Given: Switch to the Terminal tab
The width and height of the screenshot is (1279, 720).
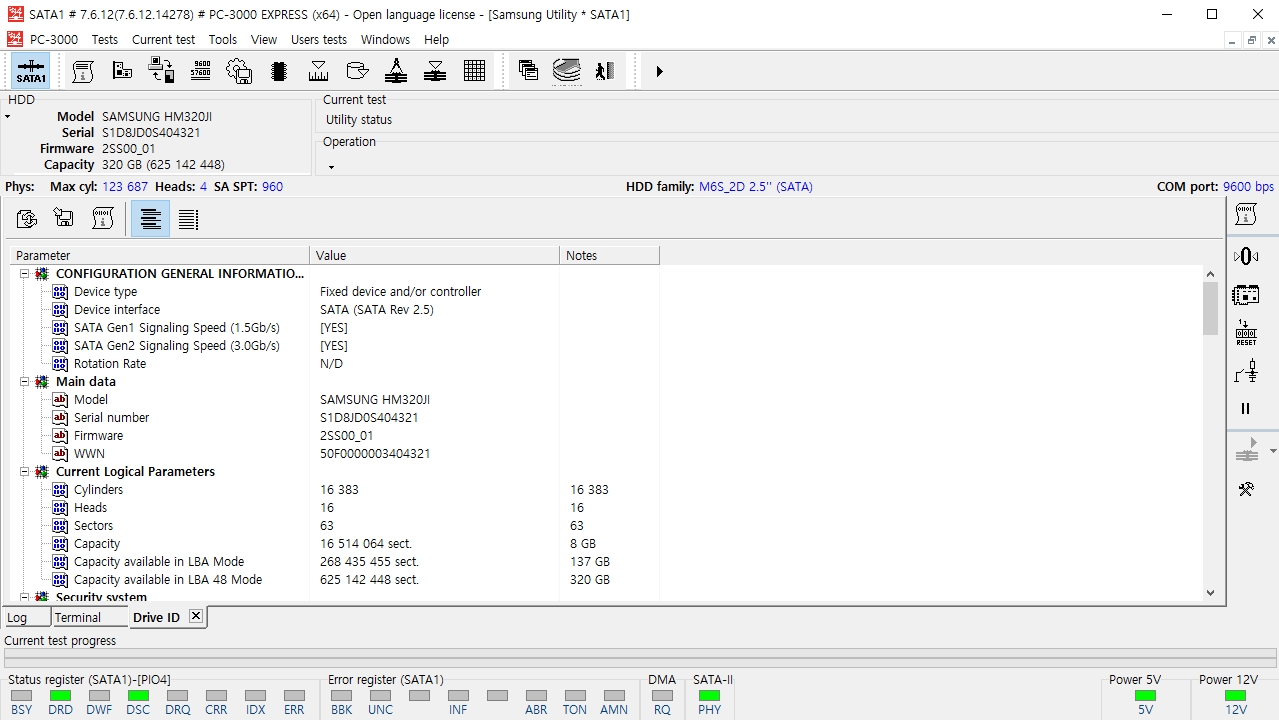Looking at the screenshot, I should point(78,617).
